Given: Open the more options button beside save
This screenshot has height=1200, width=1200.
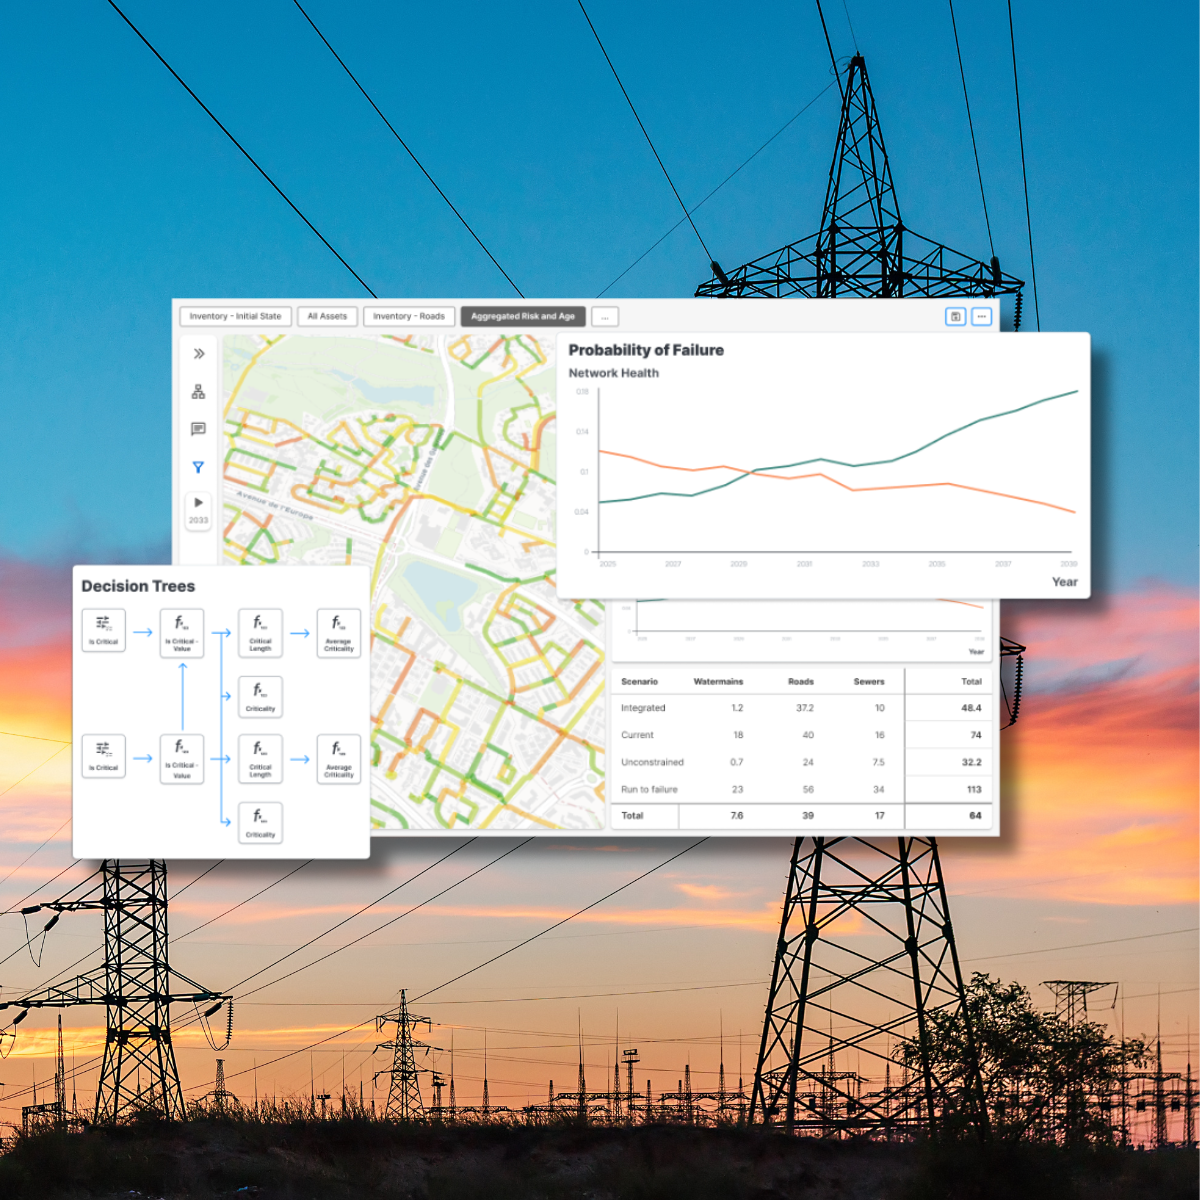Looking at the screenshot, I should tap(982, 316).
